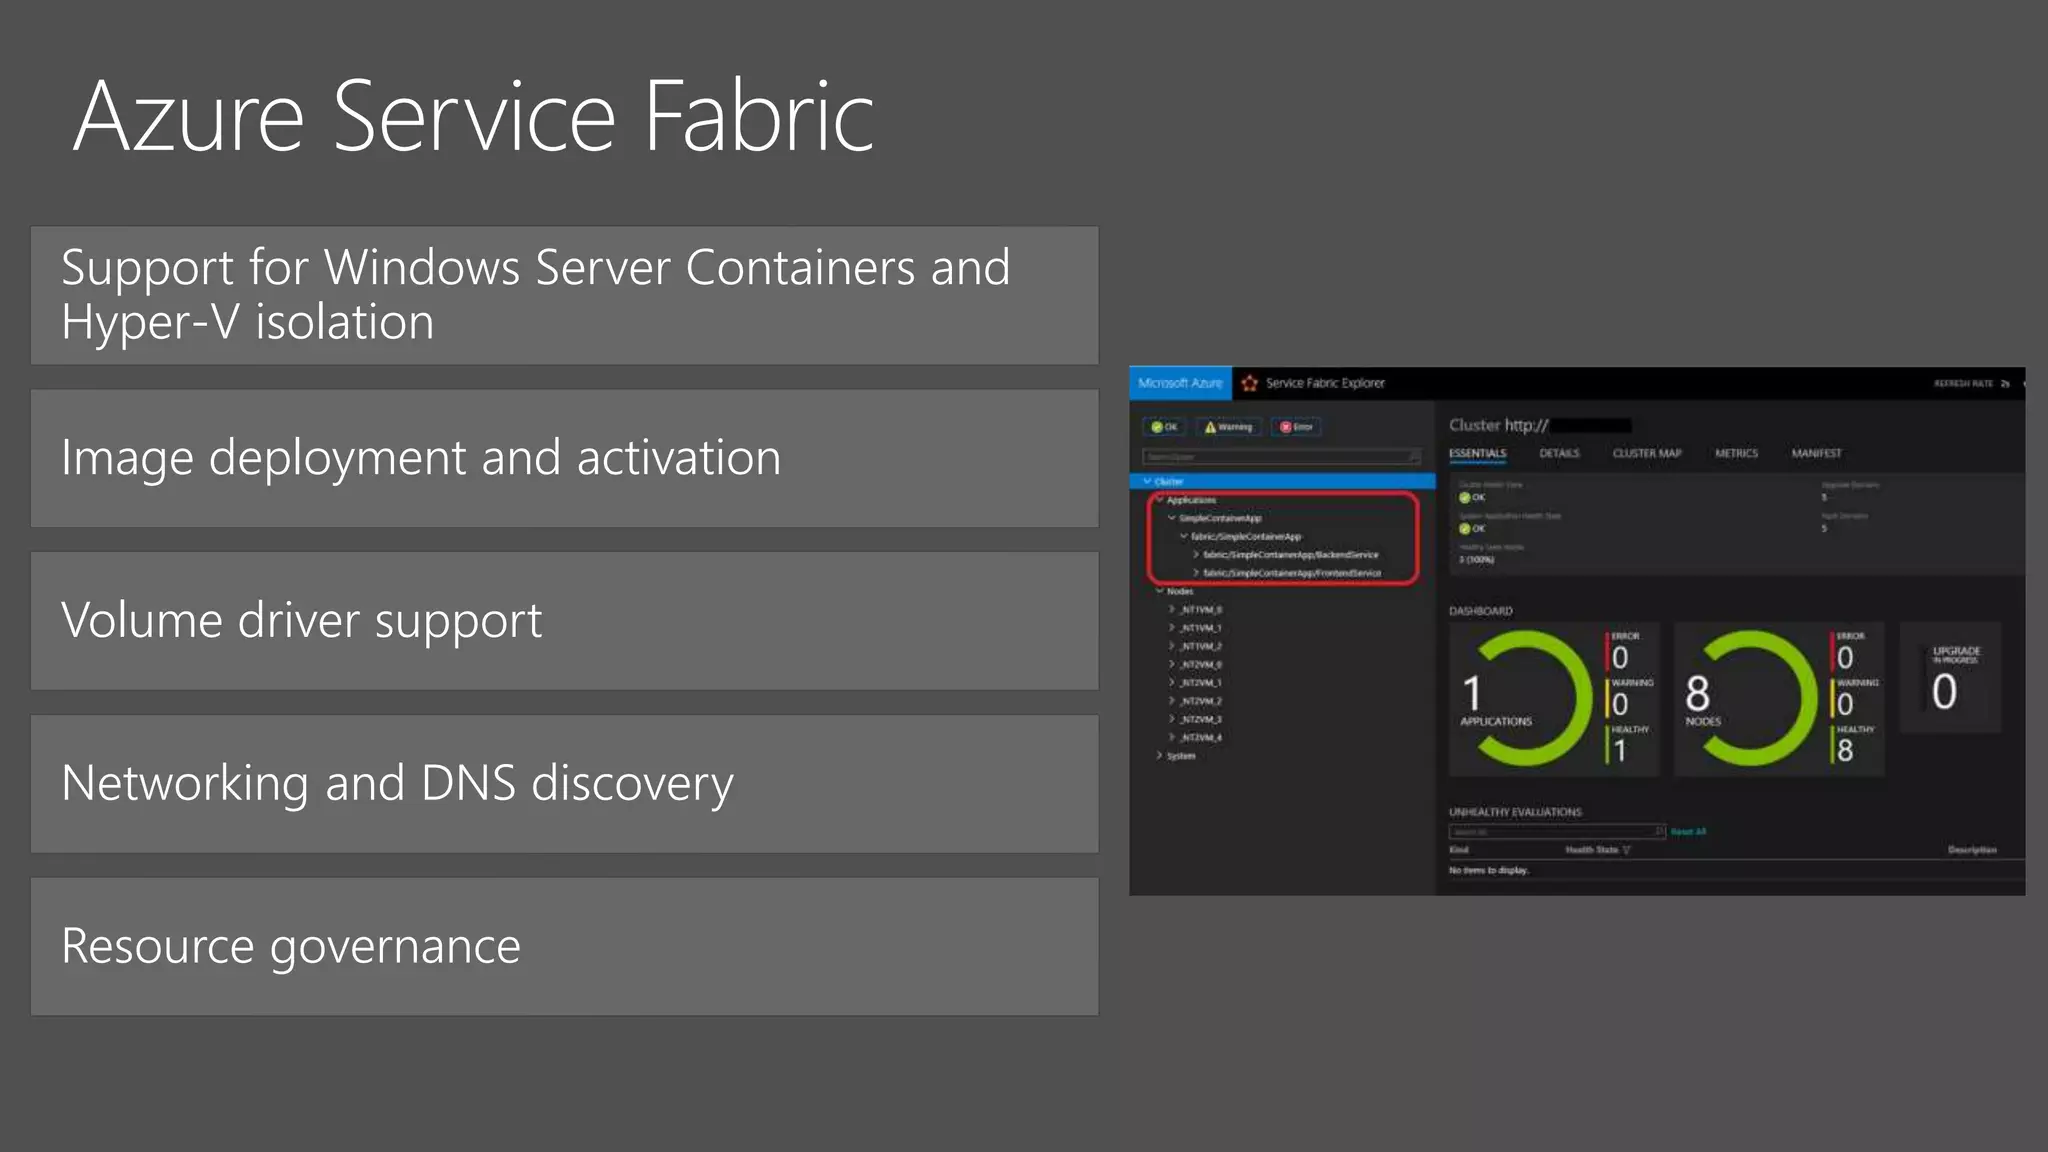Expand the _NT1VM_0 node chevron

coord(1172,609)
